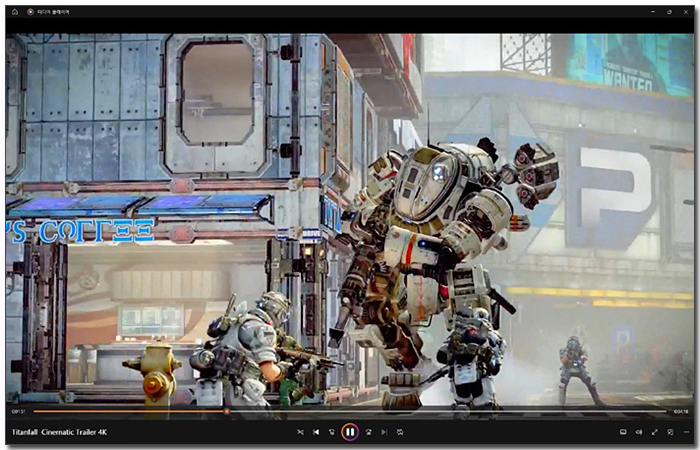Seek ahead on the unplayed progress bar
This screenshot has width=700, height=450.
point(448,411)
